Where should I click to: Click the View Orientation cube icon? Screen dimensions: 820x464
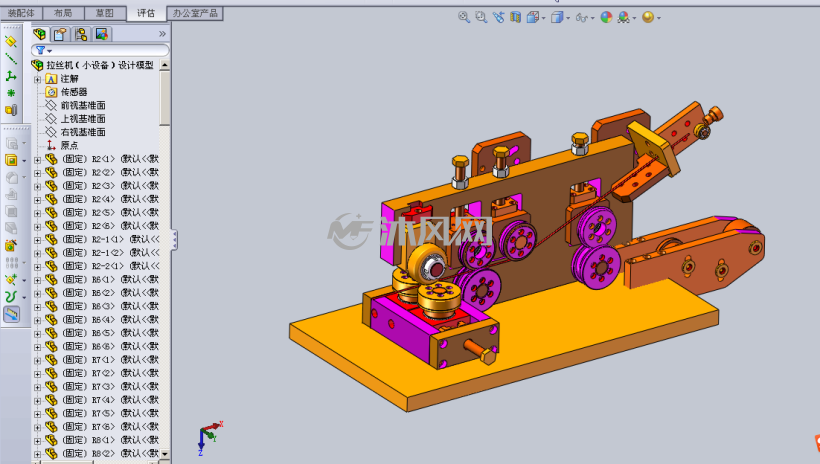pos(533,17)
